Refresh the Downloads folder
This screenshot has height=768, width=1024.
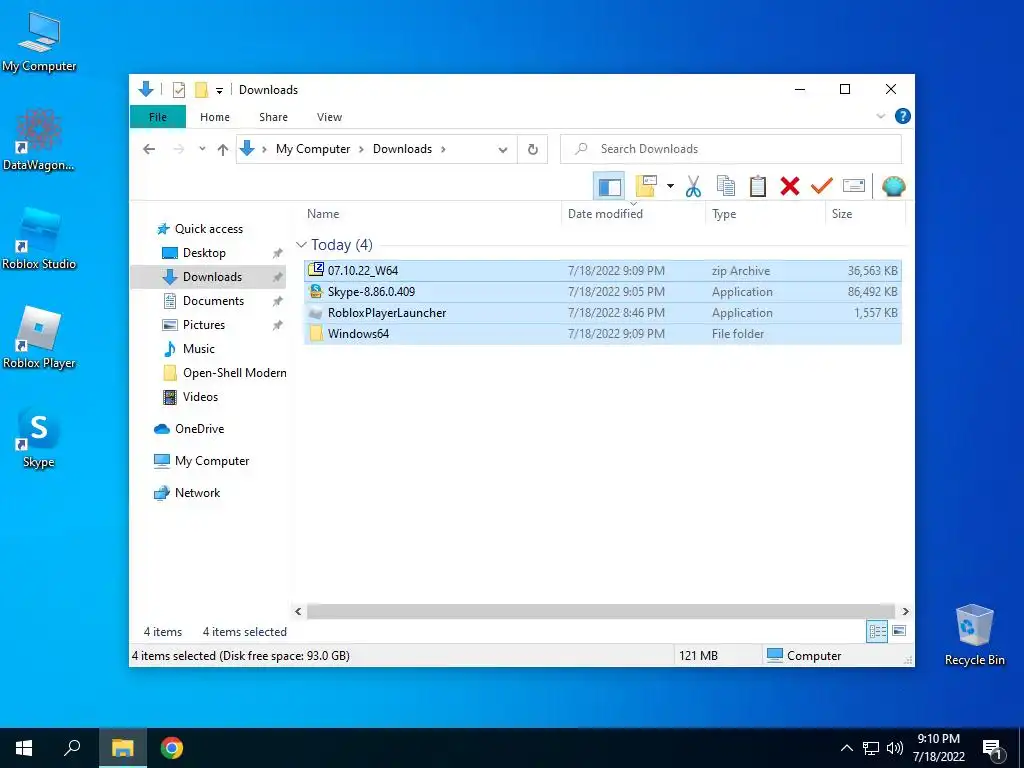[x=533, y=150]
